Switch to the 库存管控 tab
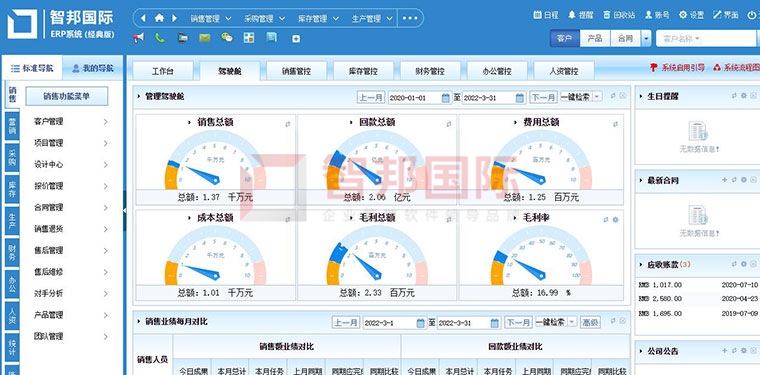 [363, 71]
